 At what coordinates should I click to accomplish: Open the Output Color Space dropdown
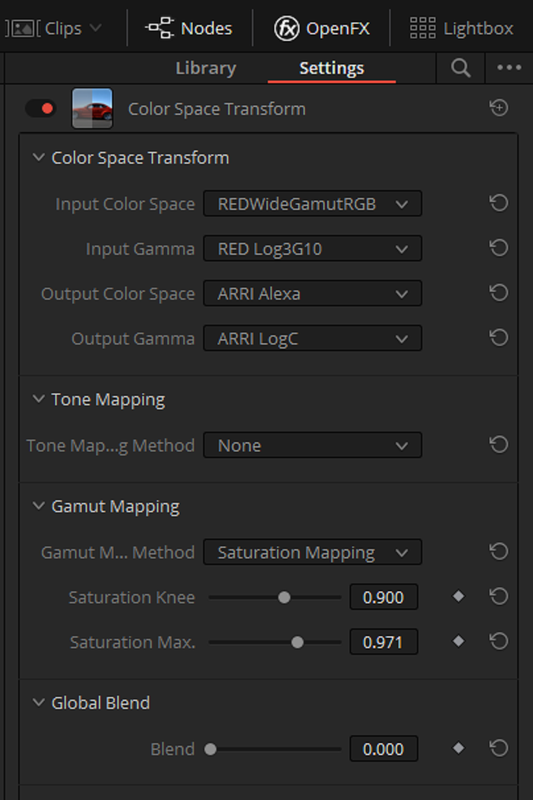[x=312, y=293]
